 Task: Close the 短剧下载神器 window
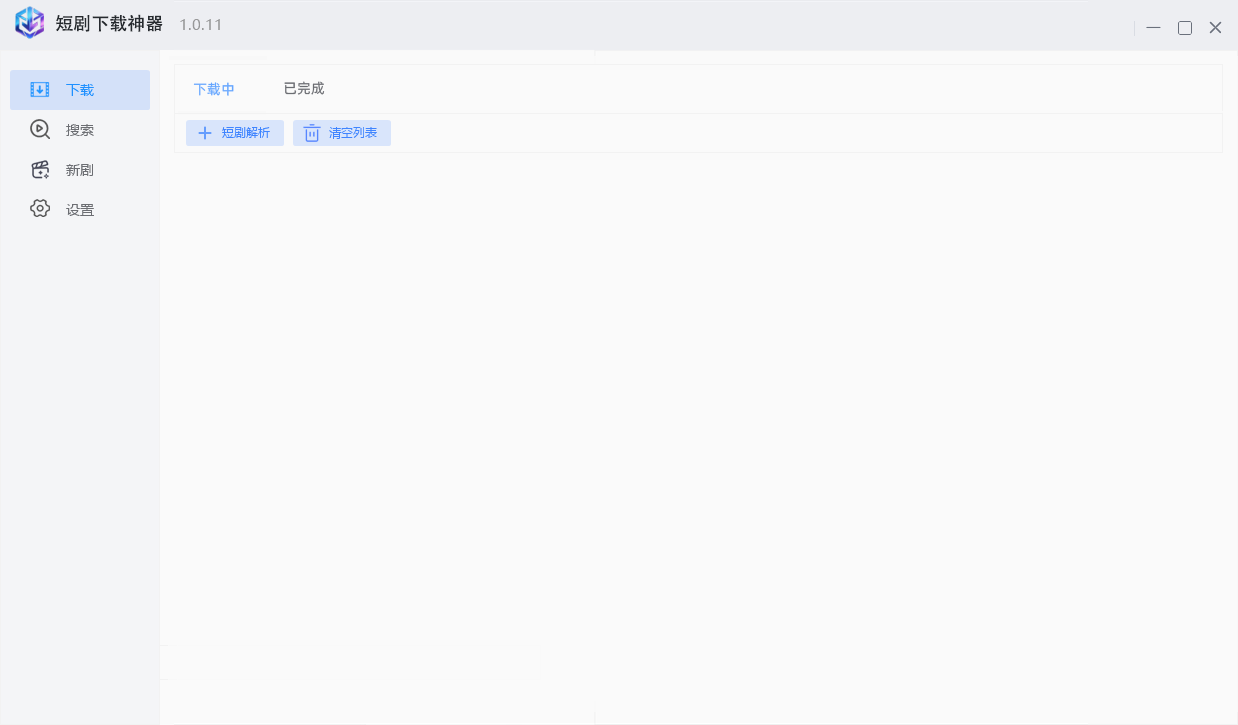[x=1216, y=28]
